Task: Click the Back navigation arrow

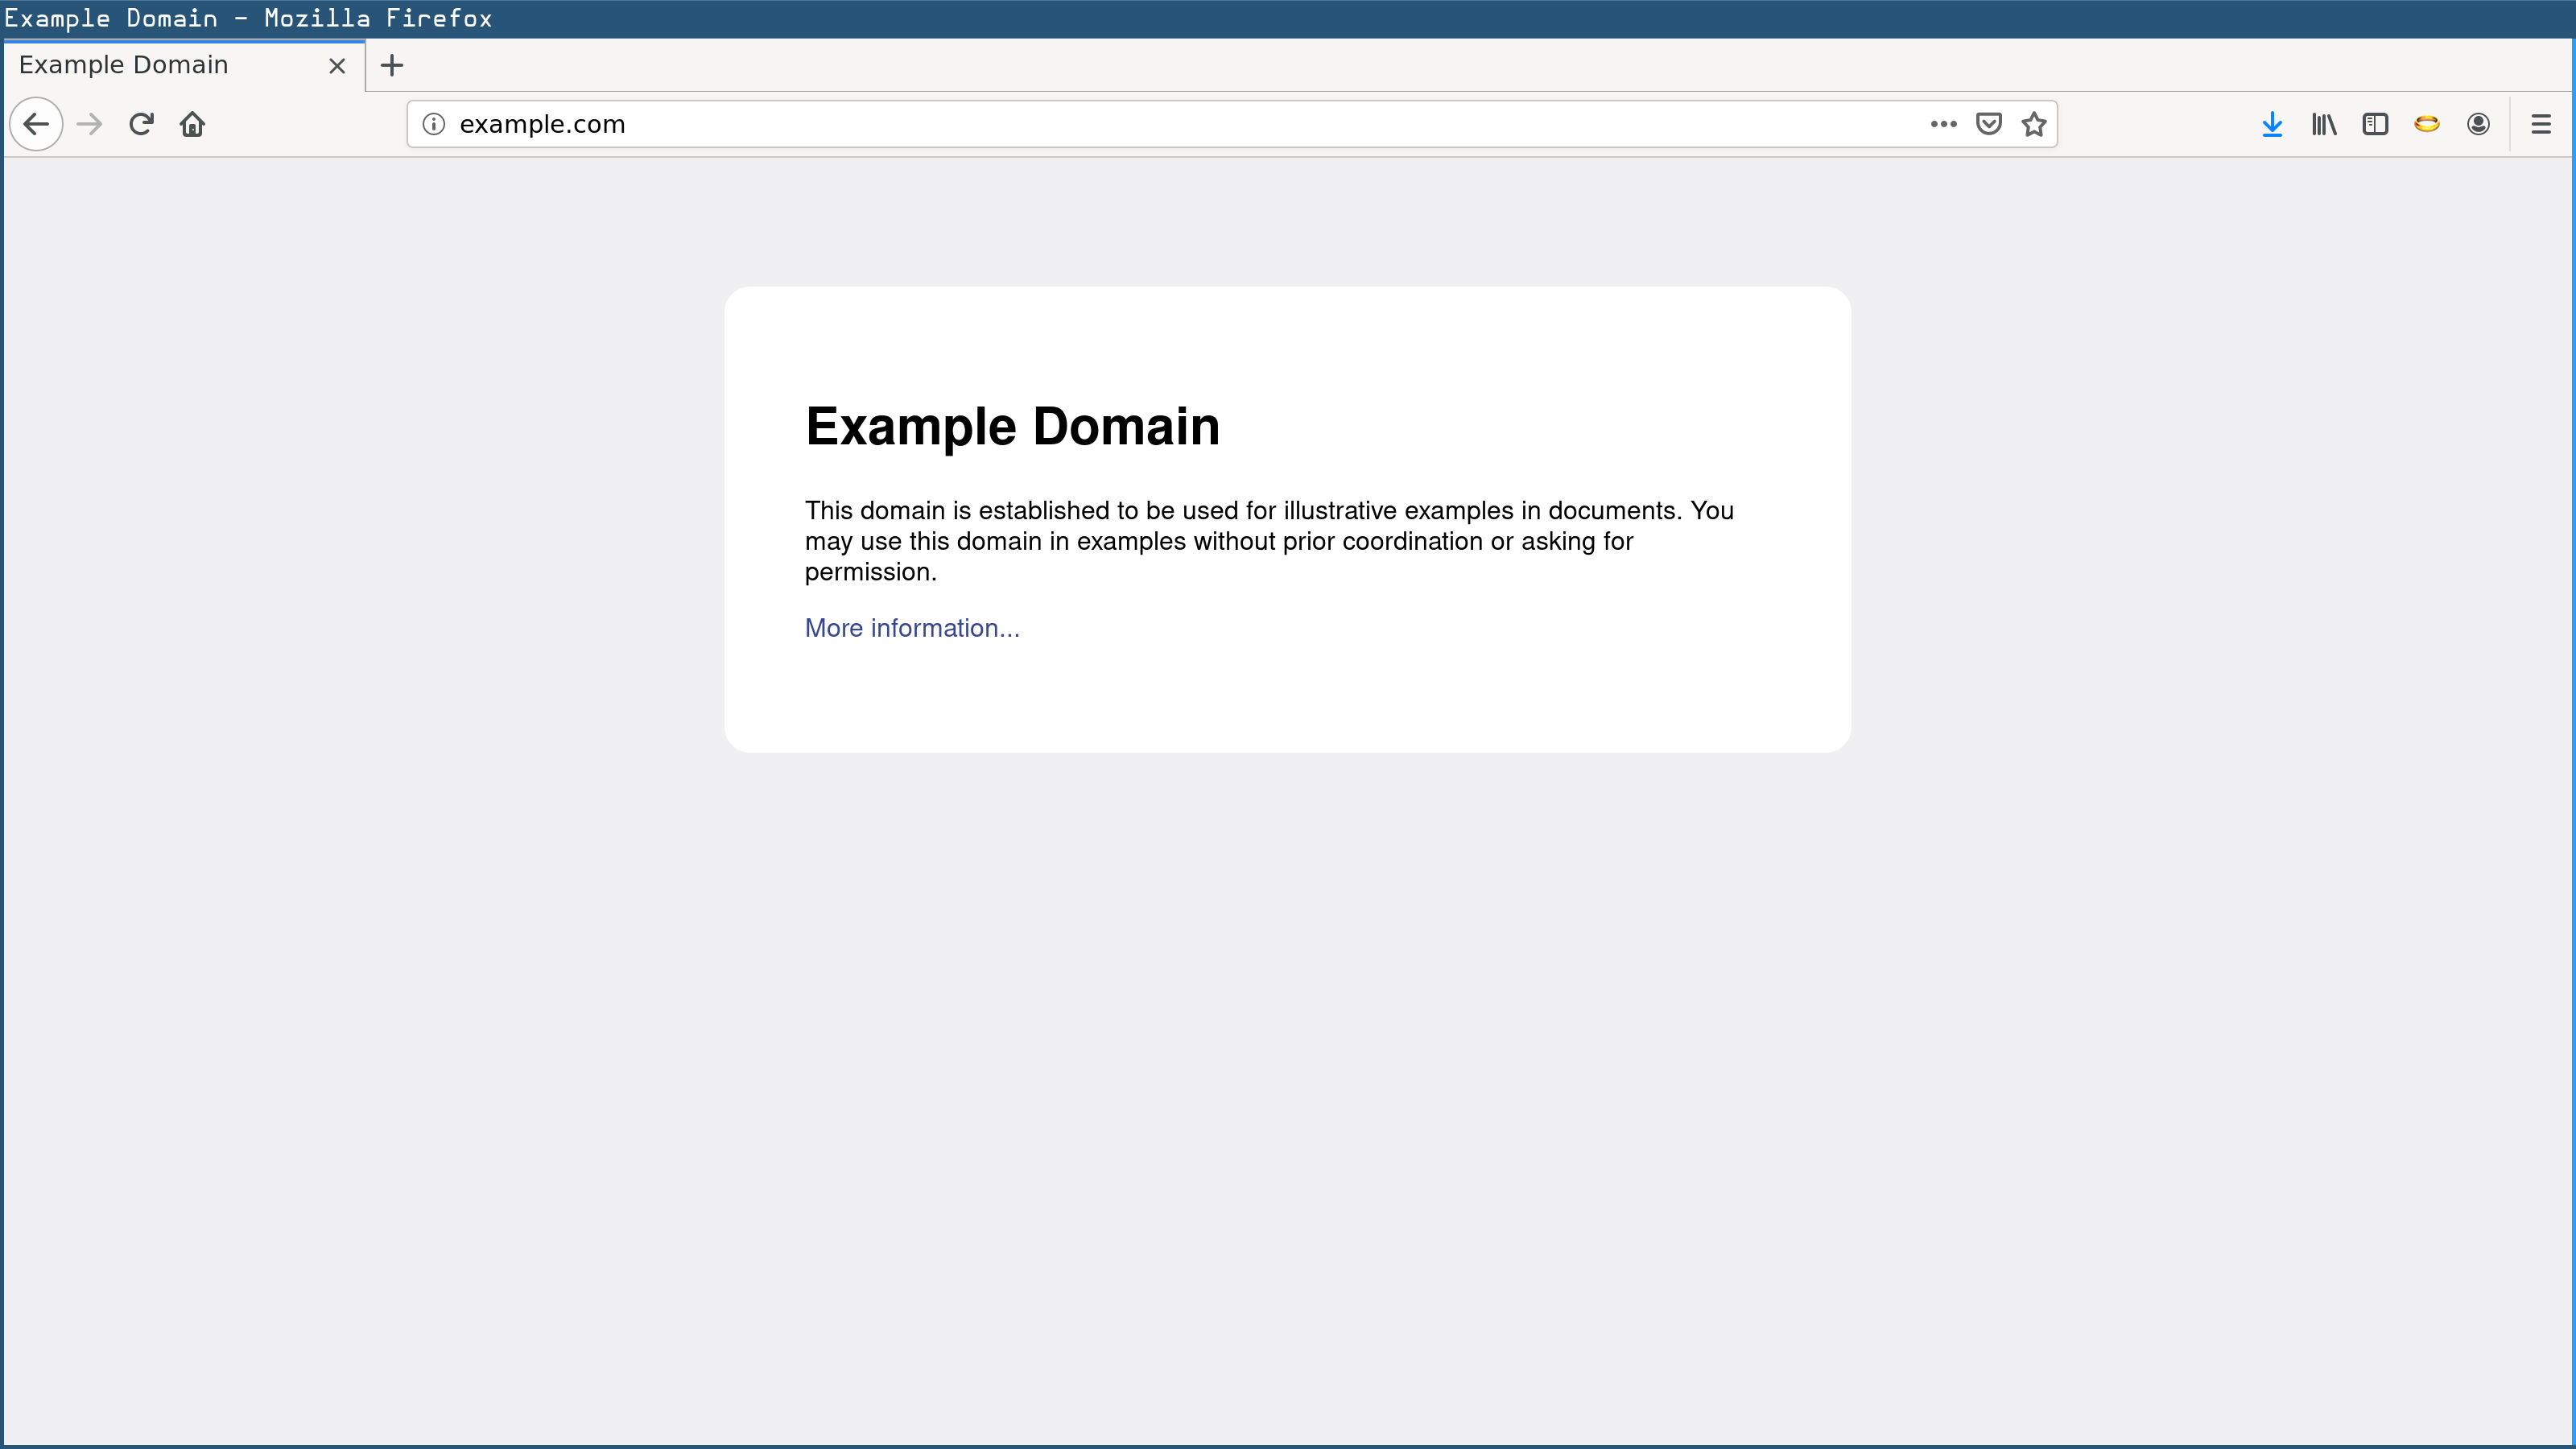Action: coord(36,124)
